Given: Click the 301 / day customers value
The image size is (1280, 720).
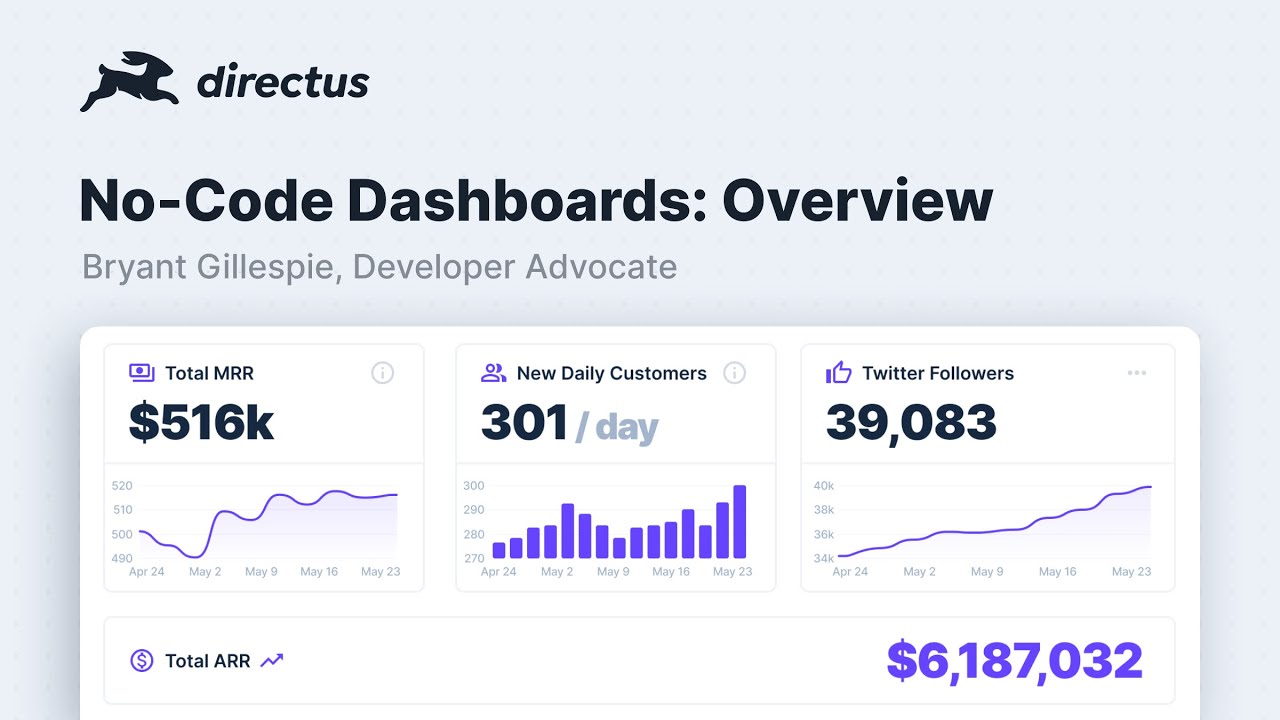Looking at the screenshot, I should click(x=569, y=422).
